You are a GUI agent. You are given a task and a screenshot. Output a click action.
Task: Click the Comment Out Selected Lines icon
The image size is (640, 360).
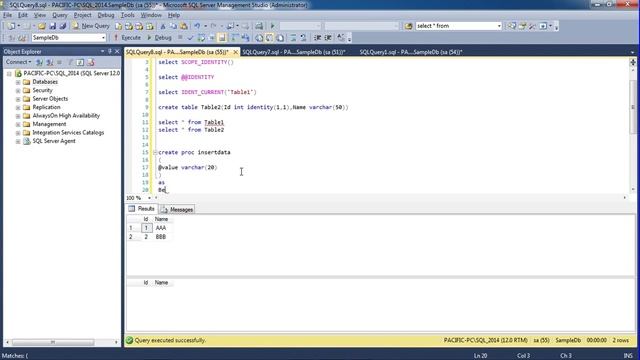(293, 38)
